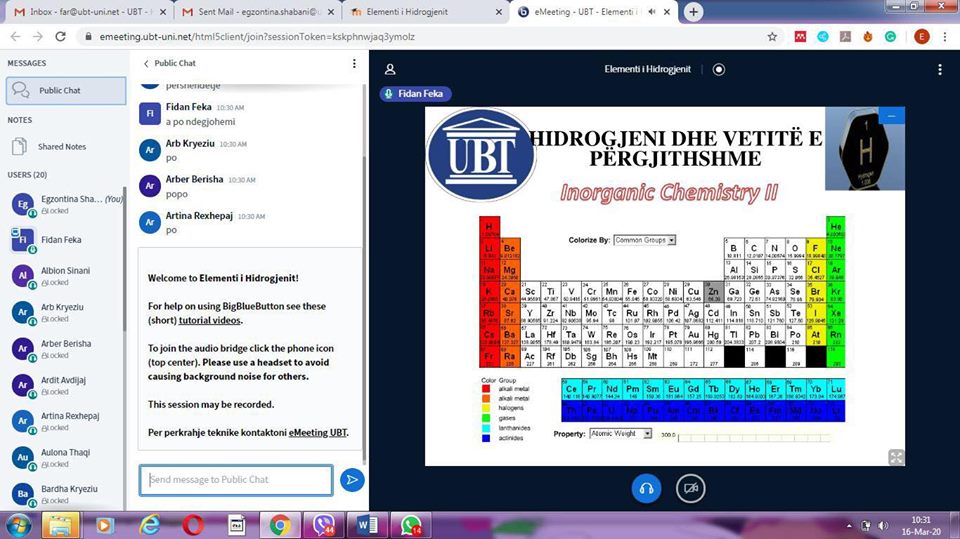The image size is (960, 539).
Task: Click the recording indicator icon
Action: coord(719,70)
